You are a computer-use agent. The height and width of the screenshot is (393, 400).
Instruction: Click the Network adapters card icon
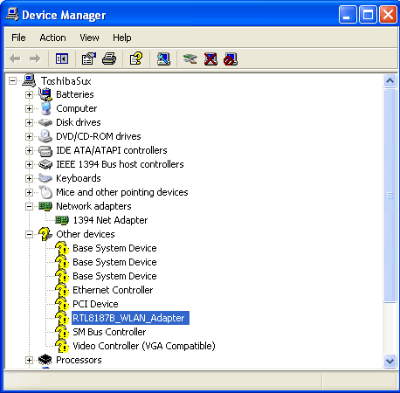[x=45, y=207]
